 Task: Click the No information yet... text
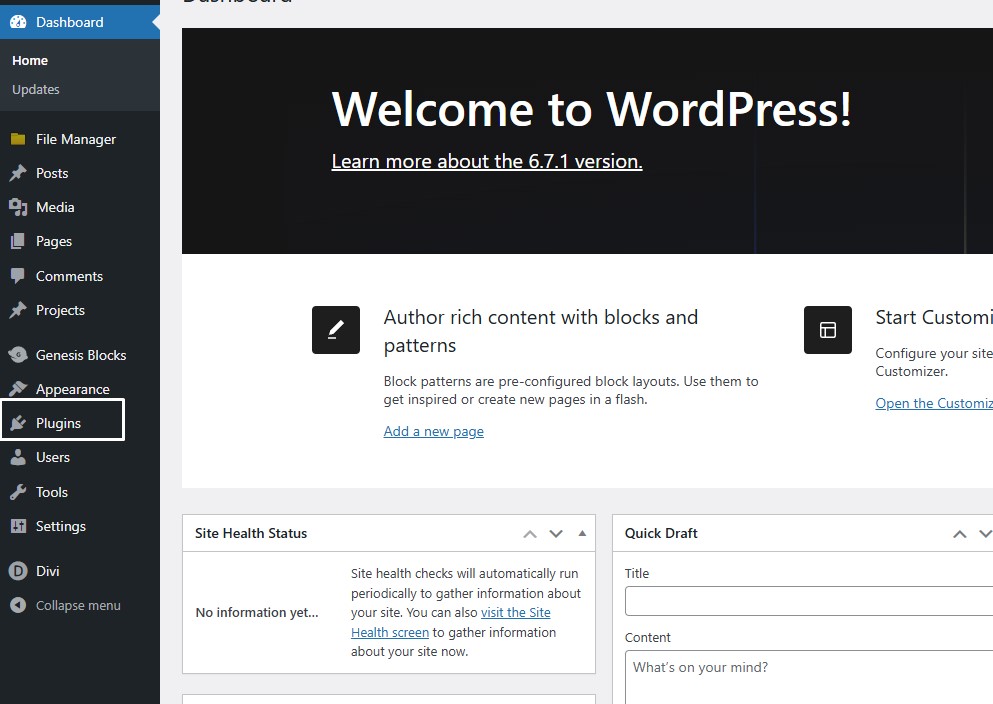(257, 612)
